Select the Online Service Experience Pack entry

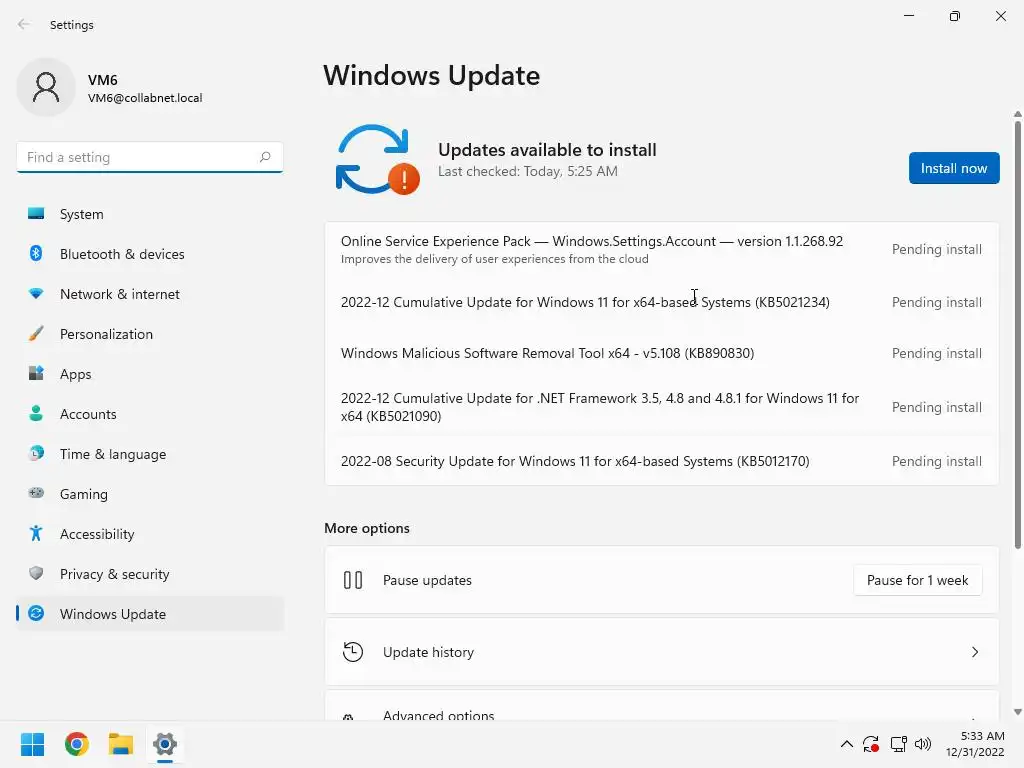(x=662, y=249)
